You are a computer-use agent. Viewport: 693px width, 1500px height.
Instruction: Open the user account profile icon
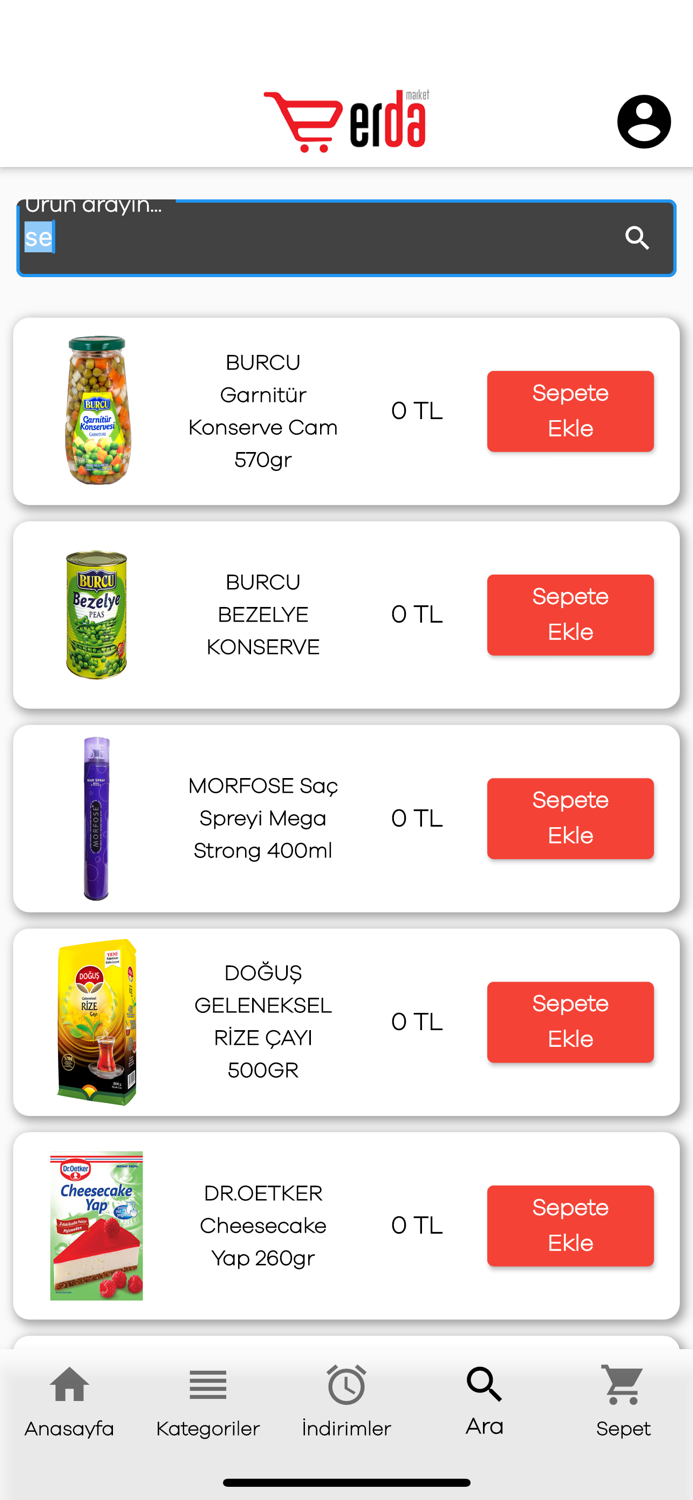[x=643, y=122]
